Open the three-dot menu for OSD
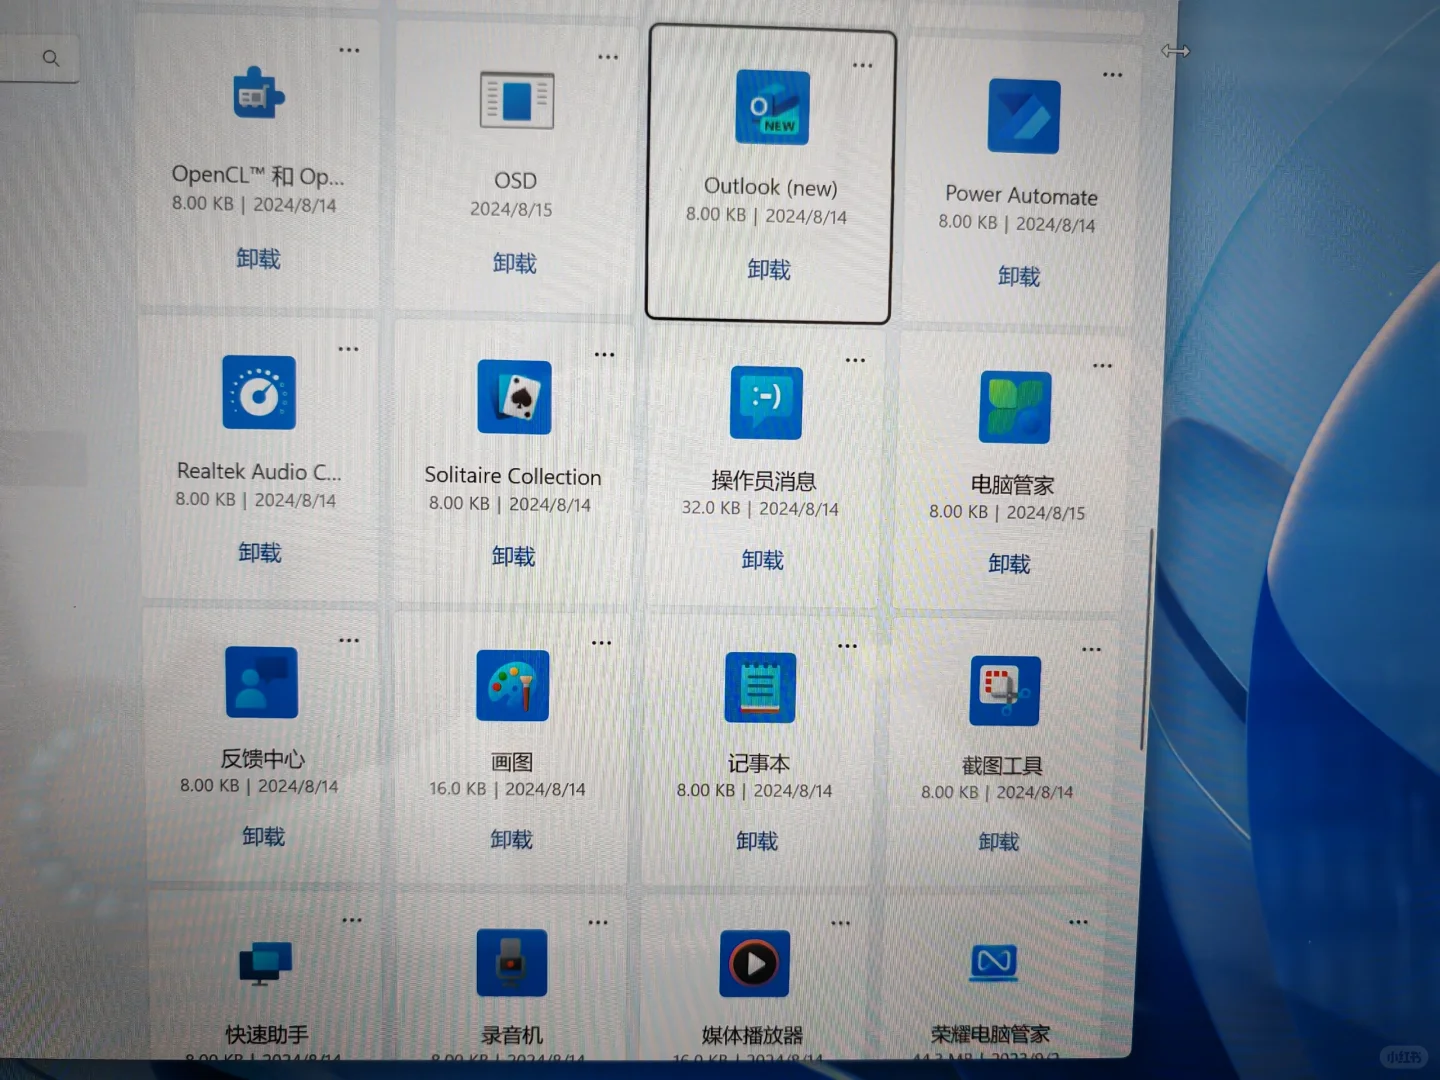 pyautogui.click(x=608, y=57)
